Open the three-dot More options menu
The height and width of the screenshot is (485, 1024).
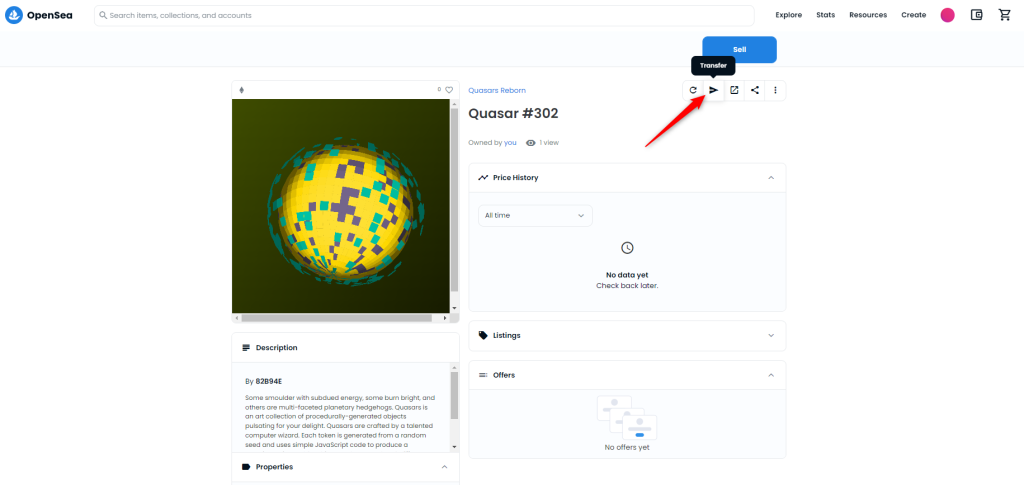[x=775, y=90]
